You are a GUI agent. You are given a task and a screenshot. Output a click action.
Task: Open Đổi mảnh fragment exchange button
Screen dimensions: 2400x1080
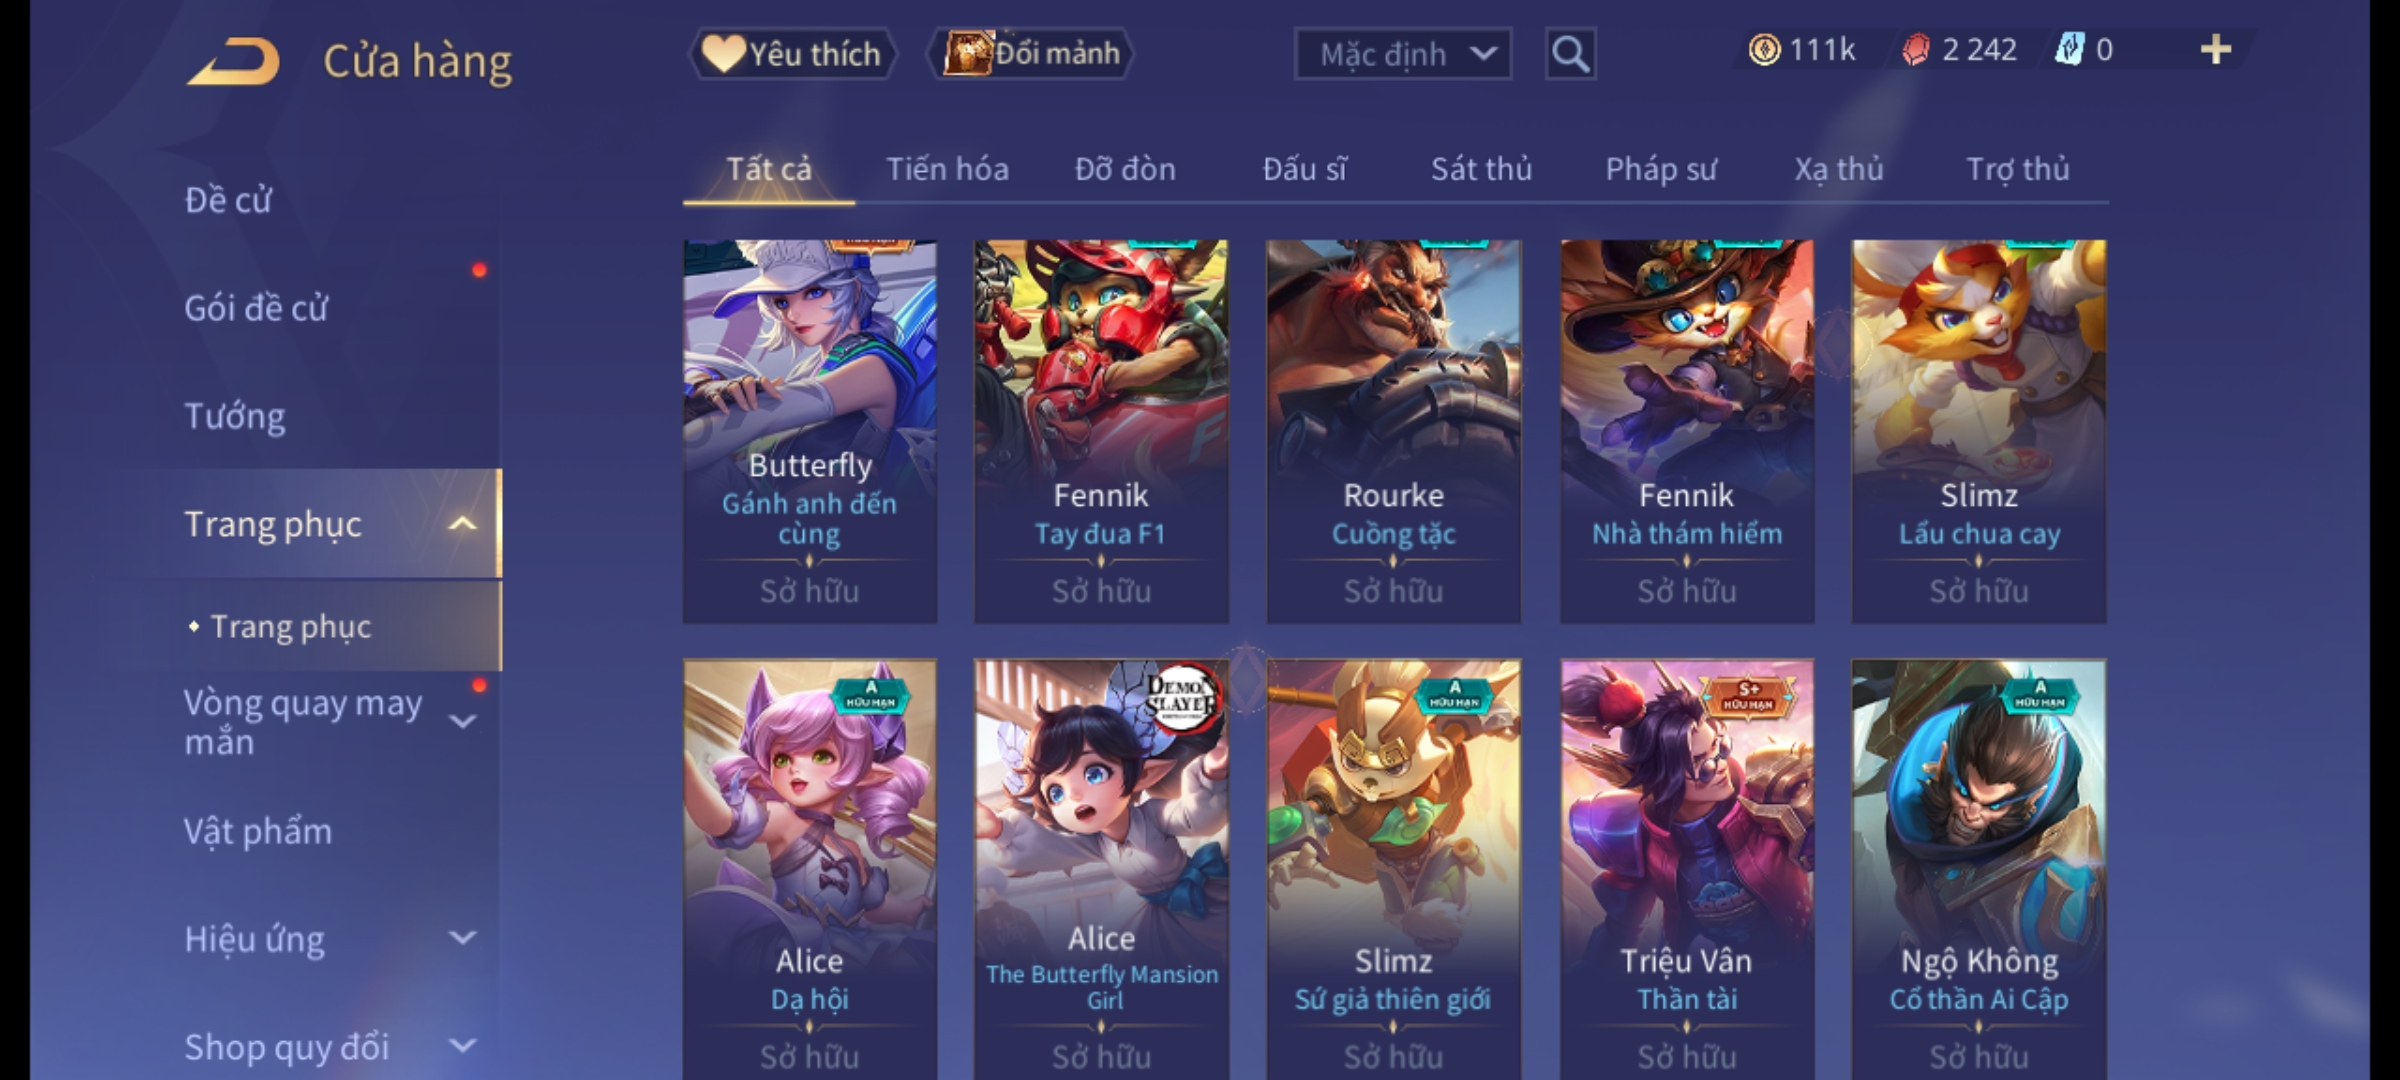[x=1030, y=54]
